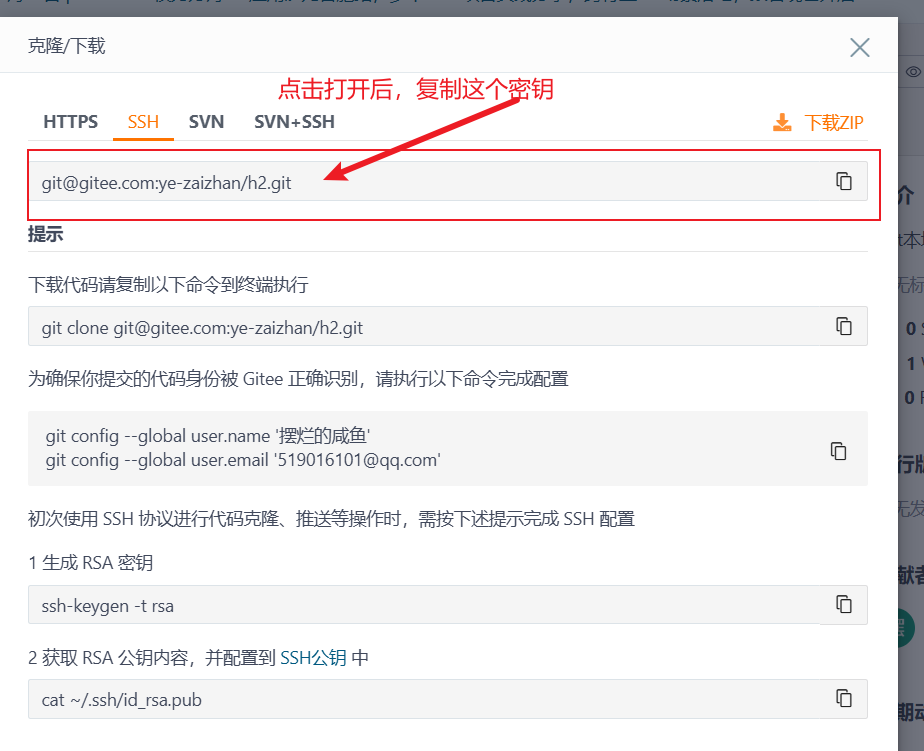Click the ssh-keygen command field

click(x=400, y=605)
